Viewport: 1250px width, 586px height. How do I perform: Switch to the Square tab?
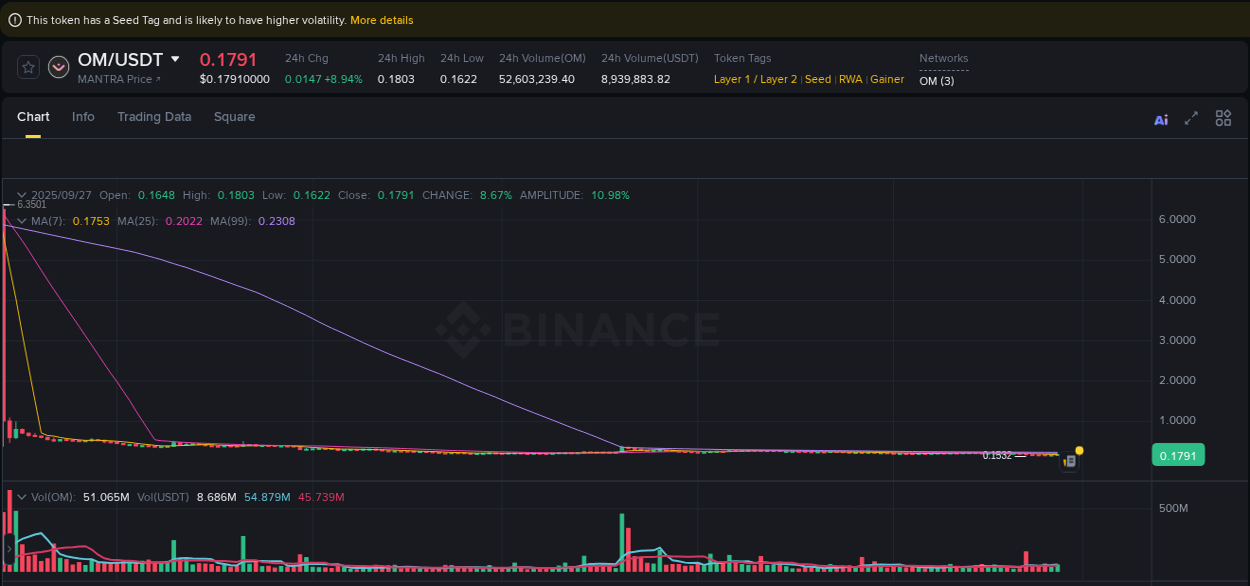click(x=234, y=117)
